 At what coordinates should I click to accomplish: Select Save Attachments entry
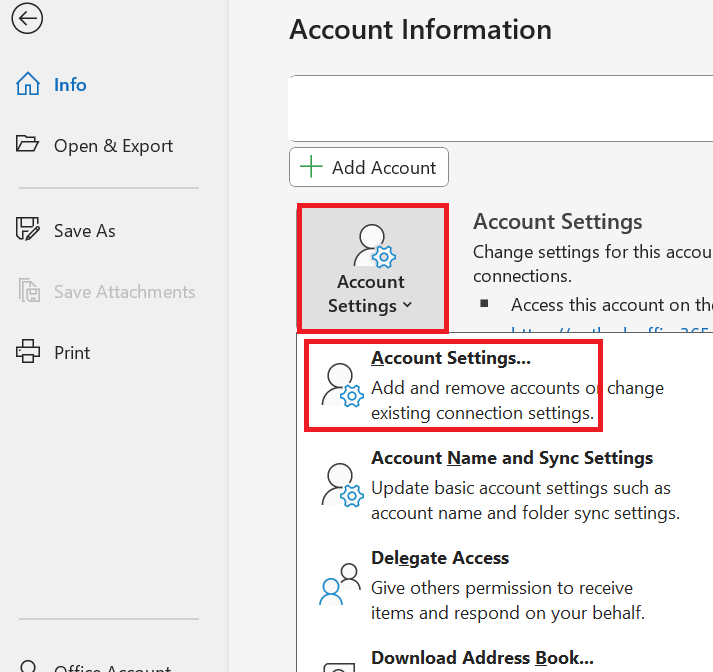point(125,292)
